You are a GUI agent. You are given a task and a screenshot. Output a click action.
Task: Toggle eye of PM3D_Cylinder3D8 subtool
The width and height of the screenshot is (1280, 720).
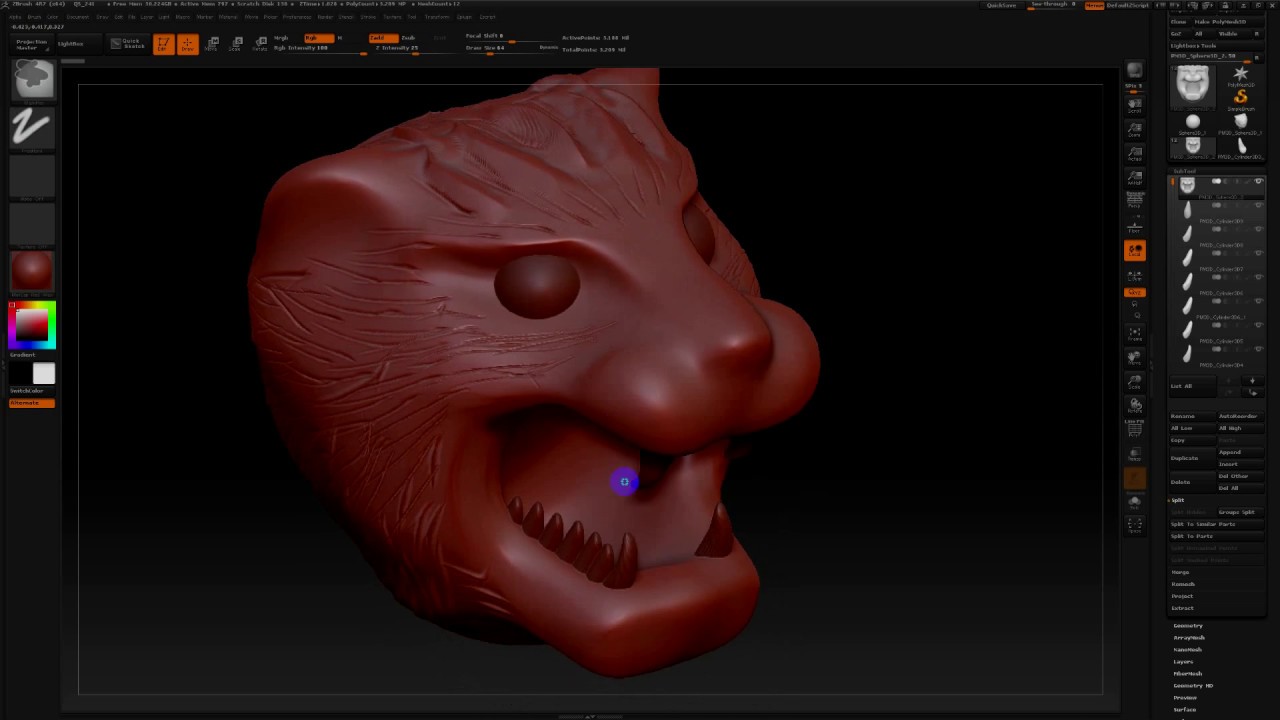coord(1258,229)
